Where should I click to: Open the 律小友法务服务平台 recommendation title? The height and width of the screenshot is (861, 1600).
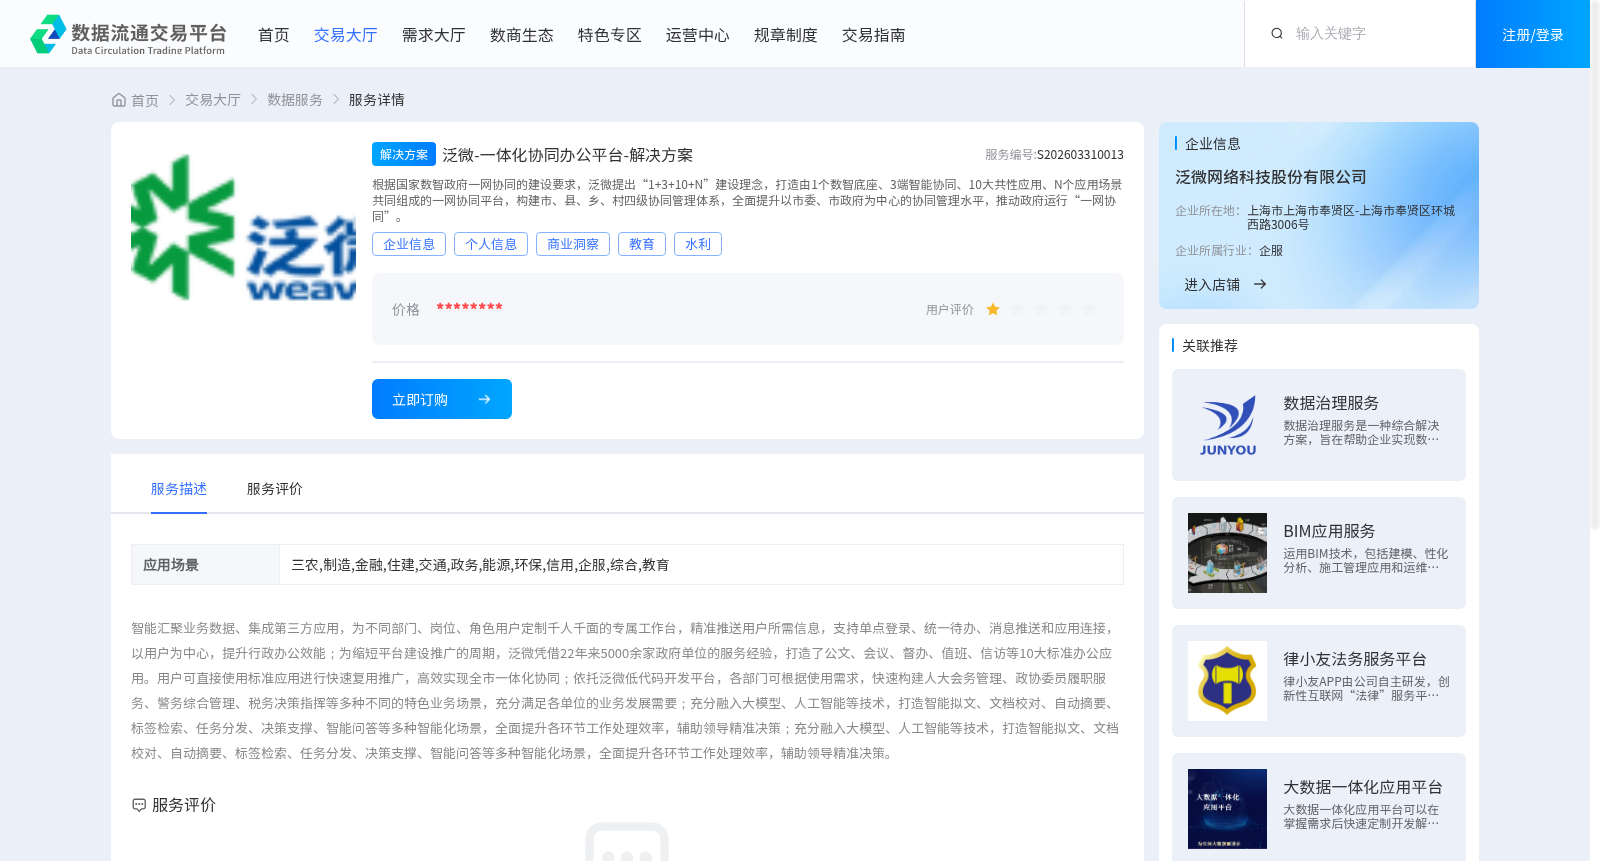pyautogui.click(x=1355, y=659)
